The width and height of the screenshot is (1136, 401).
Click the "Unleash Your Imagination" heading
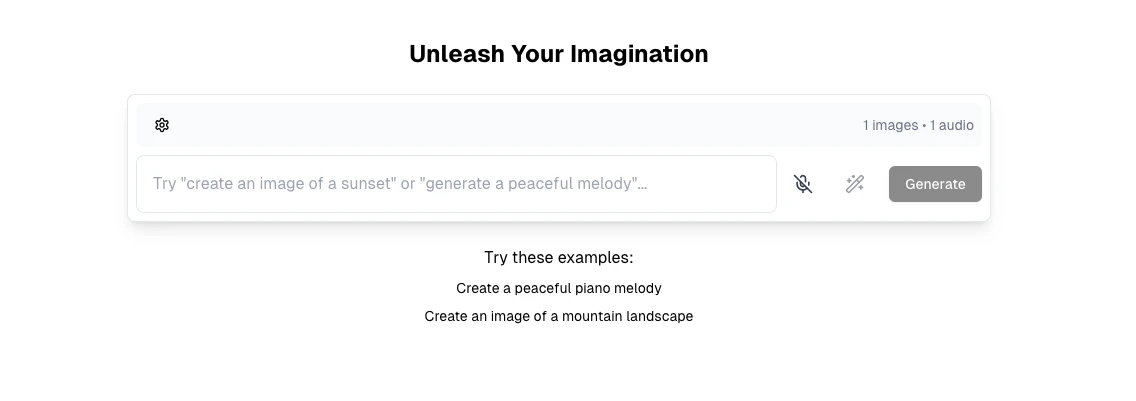coord(559,54)
